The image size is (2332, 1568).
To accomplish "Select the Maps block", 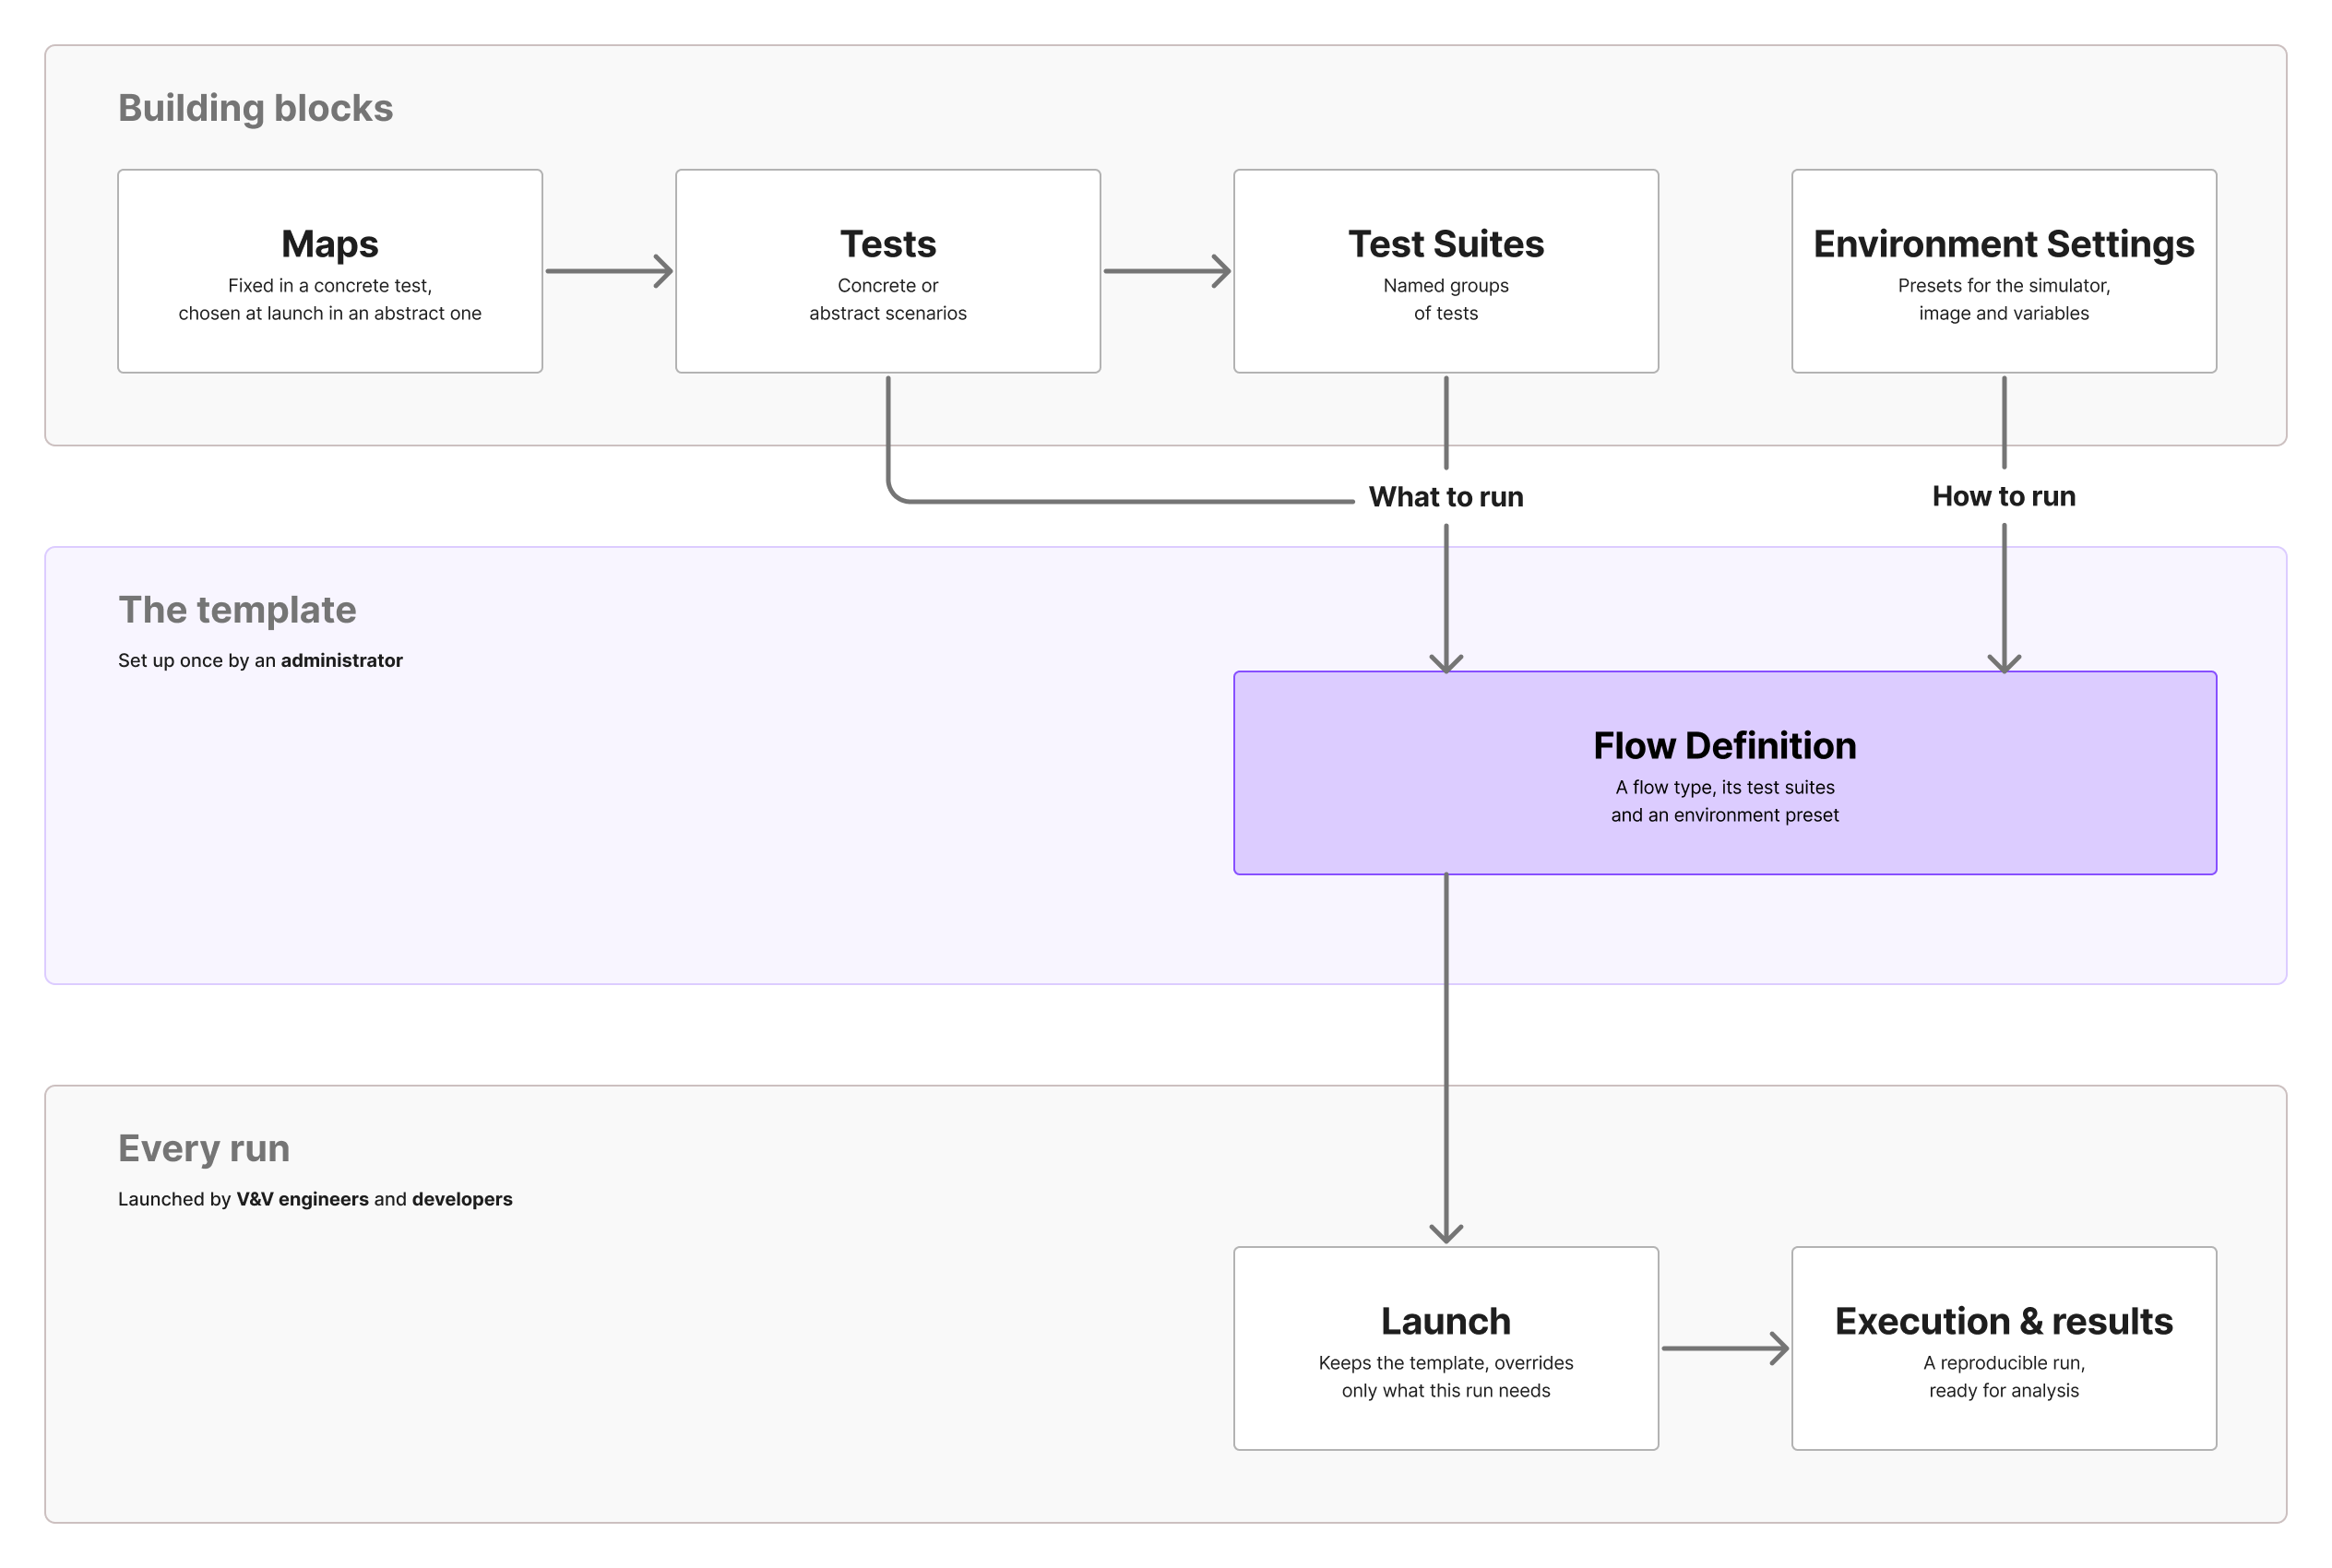I will [x=330, y=271].
